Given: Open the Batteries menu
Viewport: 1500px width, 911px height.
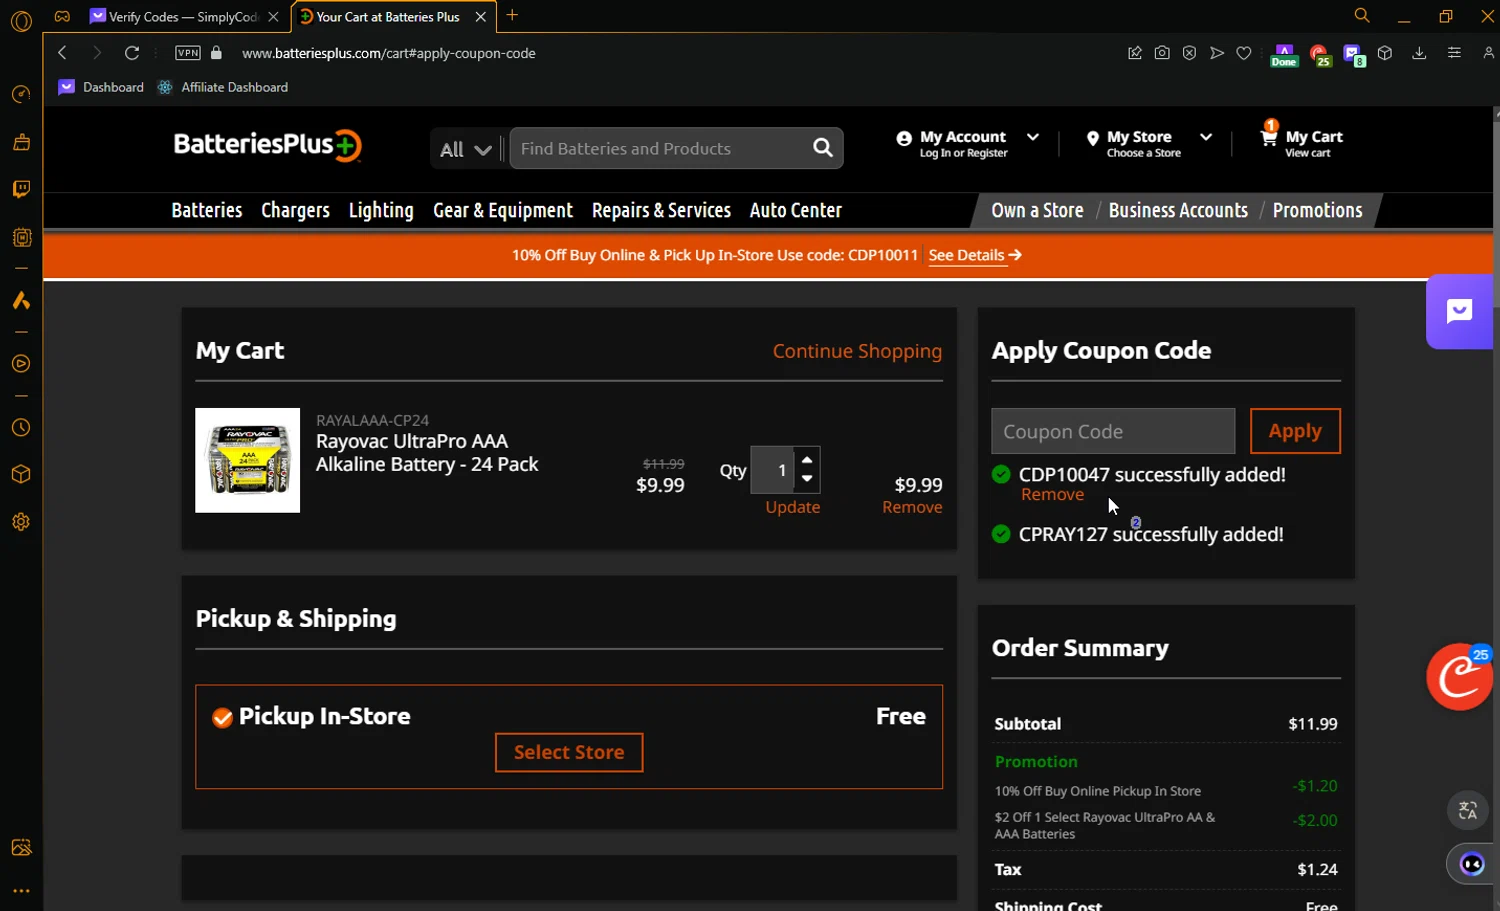Looking at the screenshot, I should click(x=207, y=210).
